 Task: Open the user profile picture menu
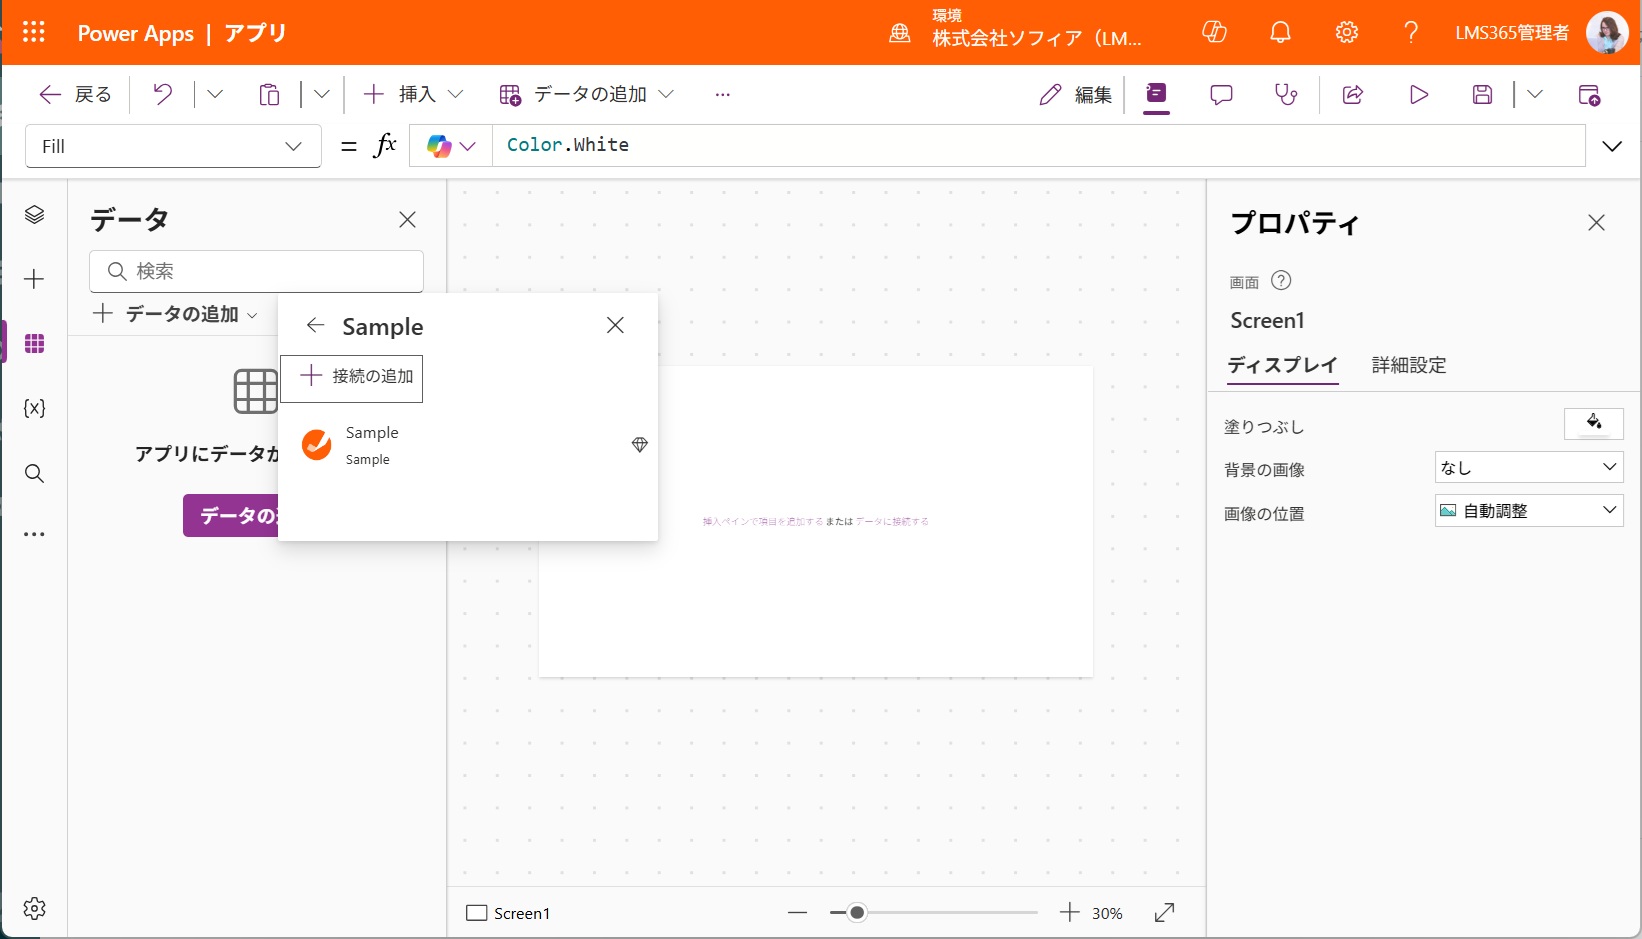tap(1607, 33)
